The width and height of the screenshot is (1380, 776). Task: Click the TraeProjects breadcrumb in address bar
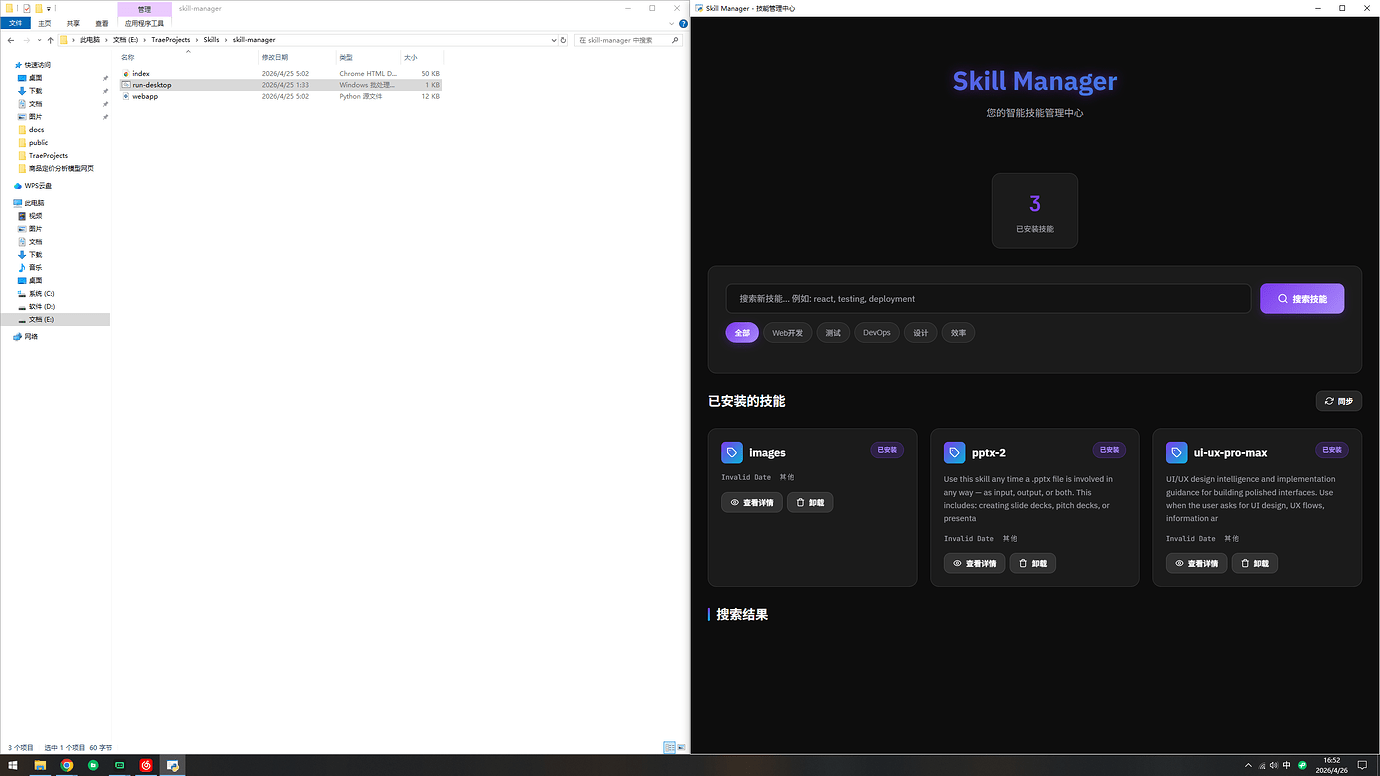(170, 40)
